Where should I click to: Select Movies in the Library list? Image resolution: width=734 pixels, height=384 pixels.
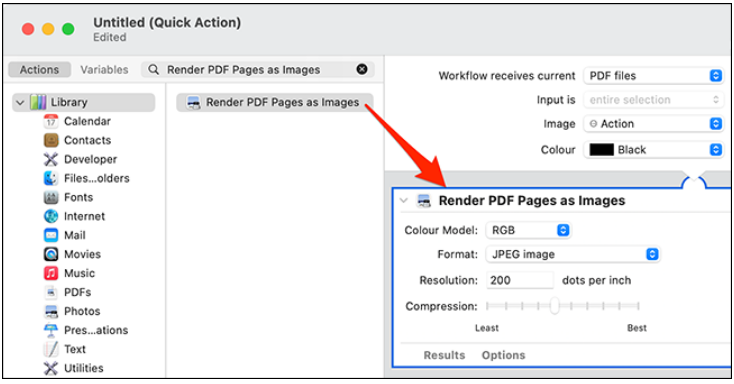pos(82,254)
